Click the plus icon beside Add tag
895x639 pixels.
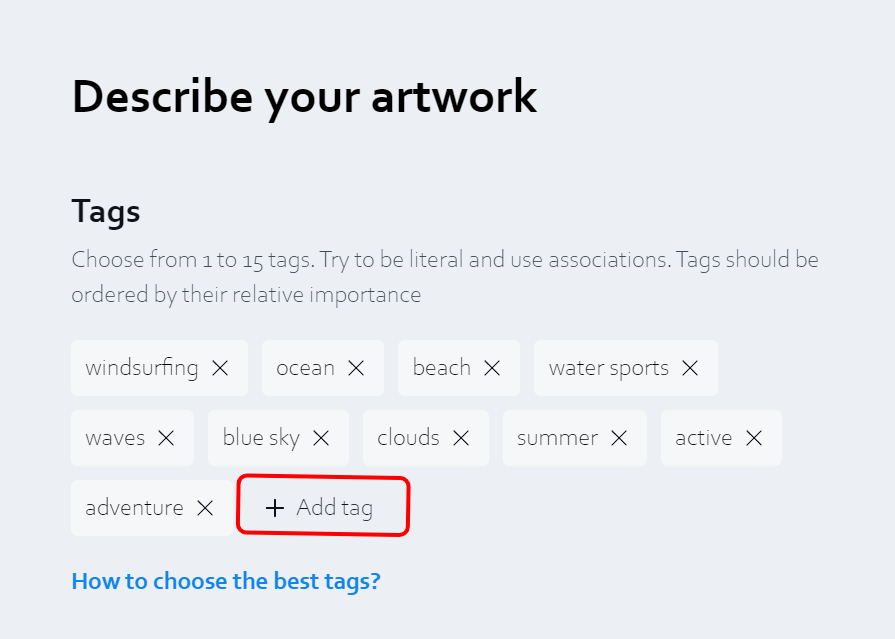coord(275,508)
